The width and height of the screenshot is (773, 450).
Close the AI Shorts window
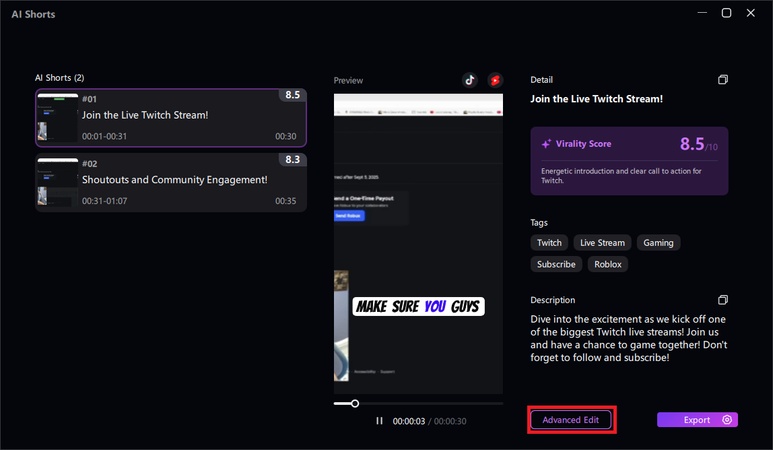(750, 13)
